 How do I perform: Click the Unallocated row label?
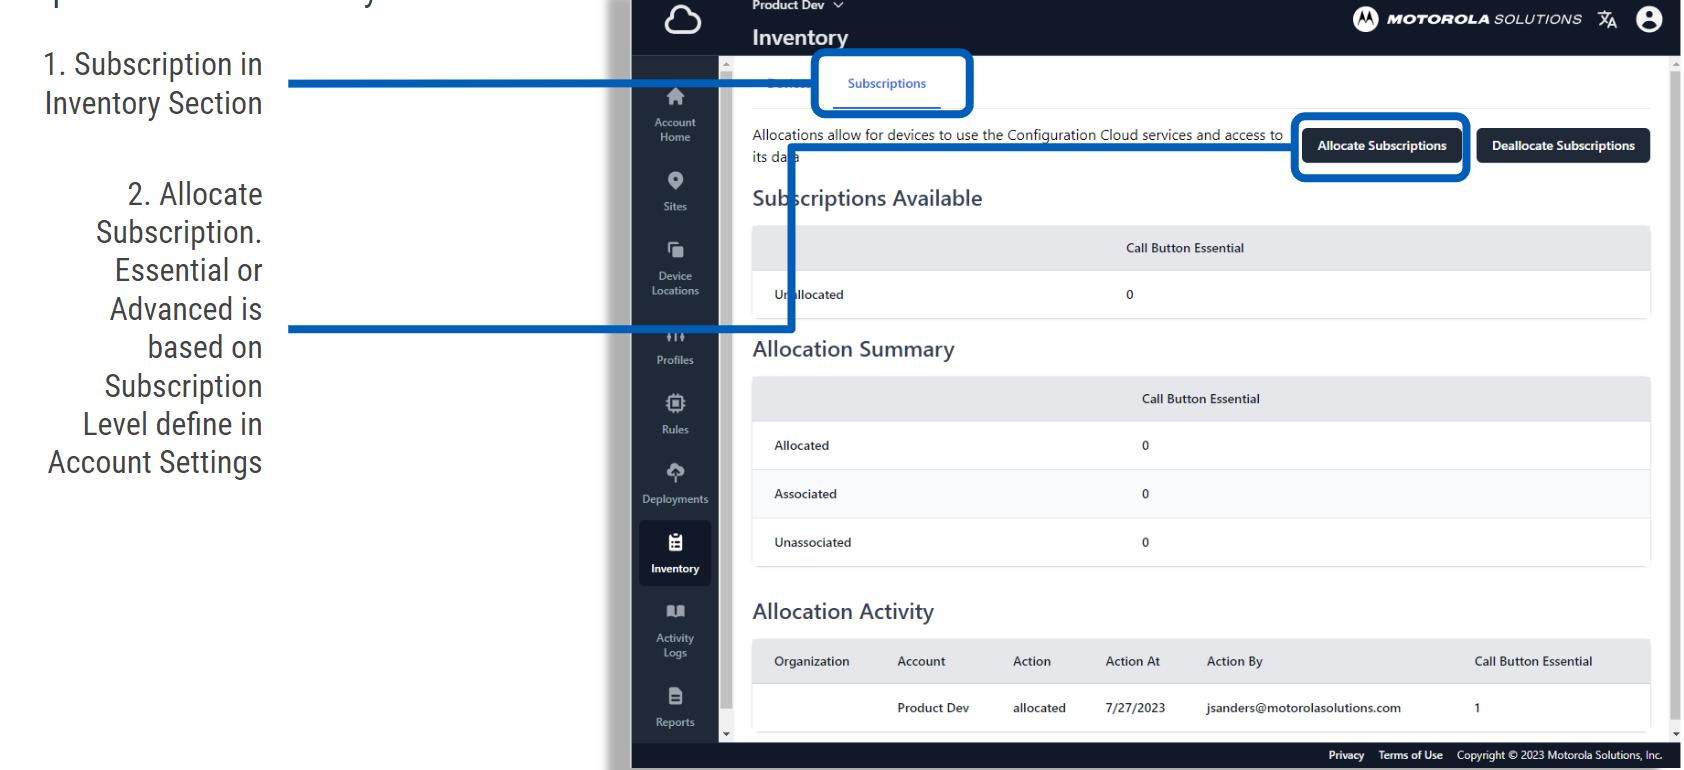tap(809, 295)
